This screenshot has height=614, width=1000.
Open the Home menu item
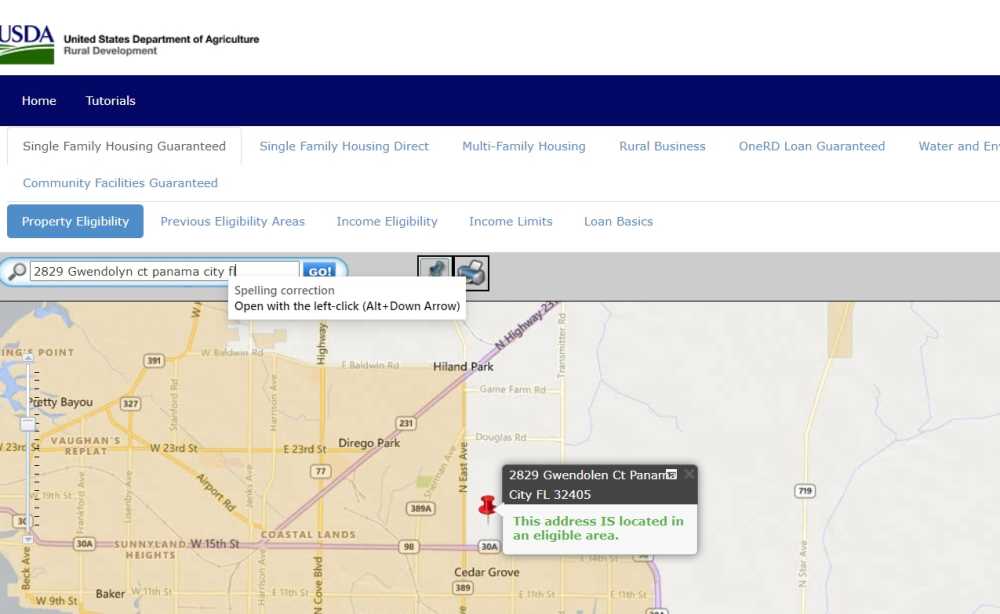39,101
